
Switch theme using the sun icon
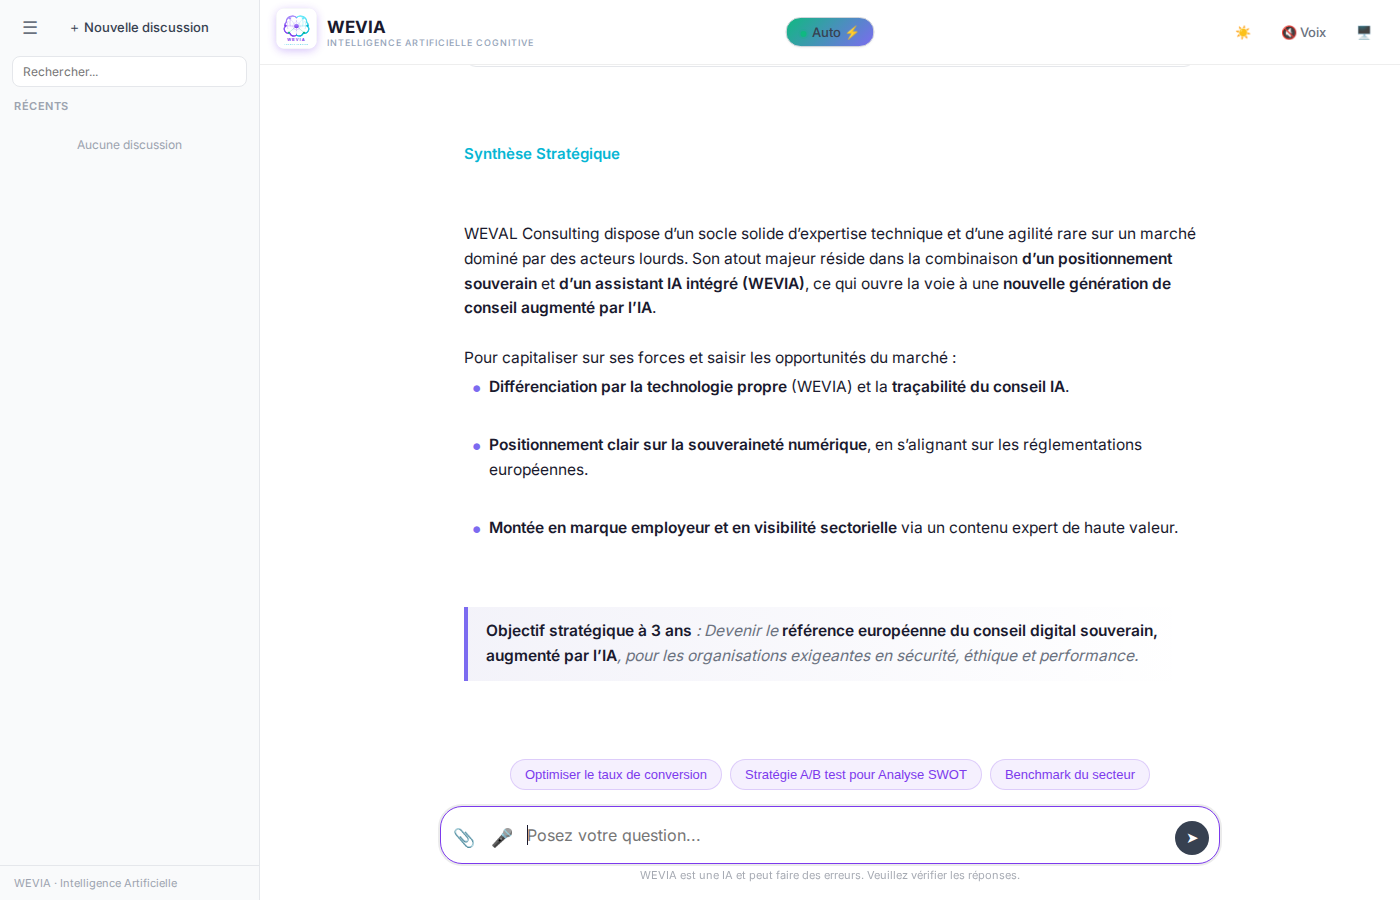(1243, 32)
